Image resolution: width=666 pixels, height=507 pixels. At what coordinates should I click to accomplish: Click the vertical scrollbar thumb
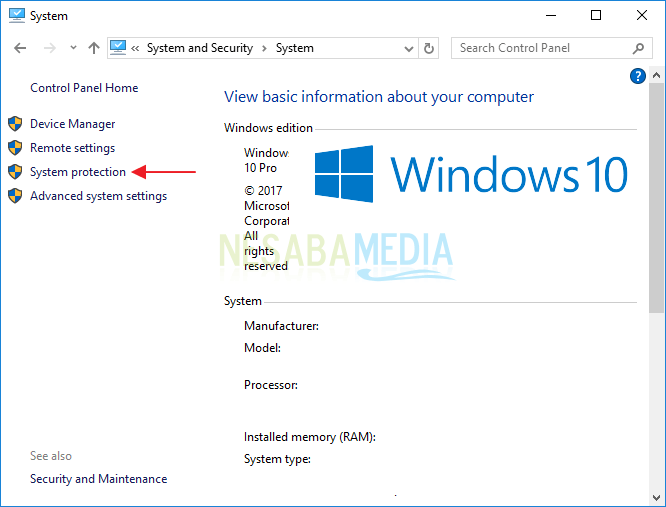[x=656, y=198]
